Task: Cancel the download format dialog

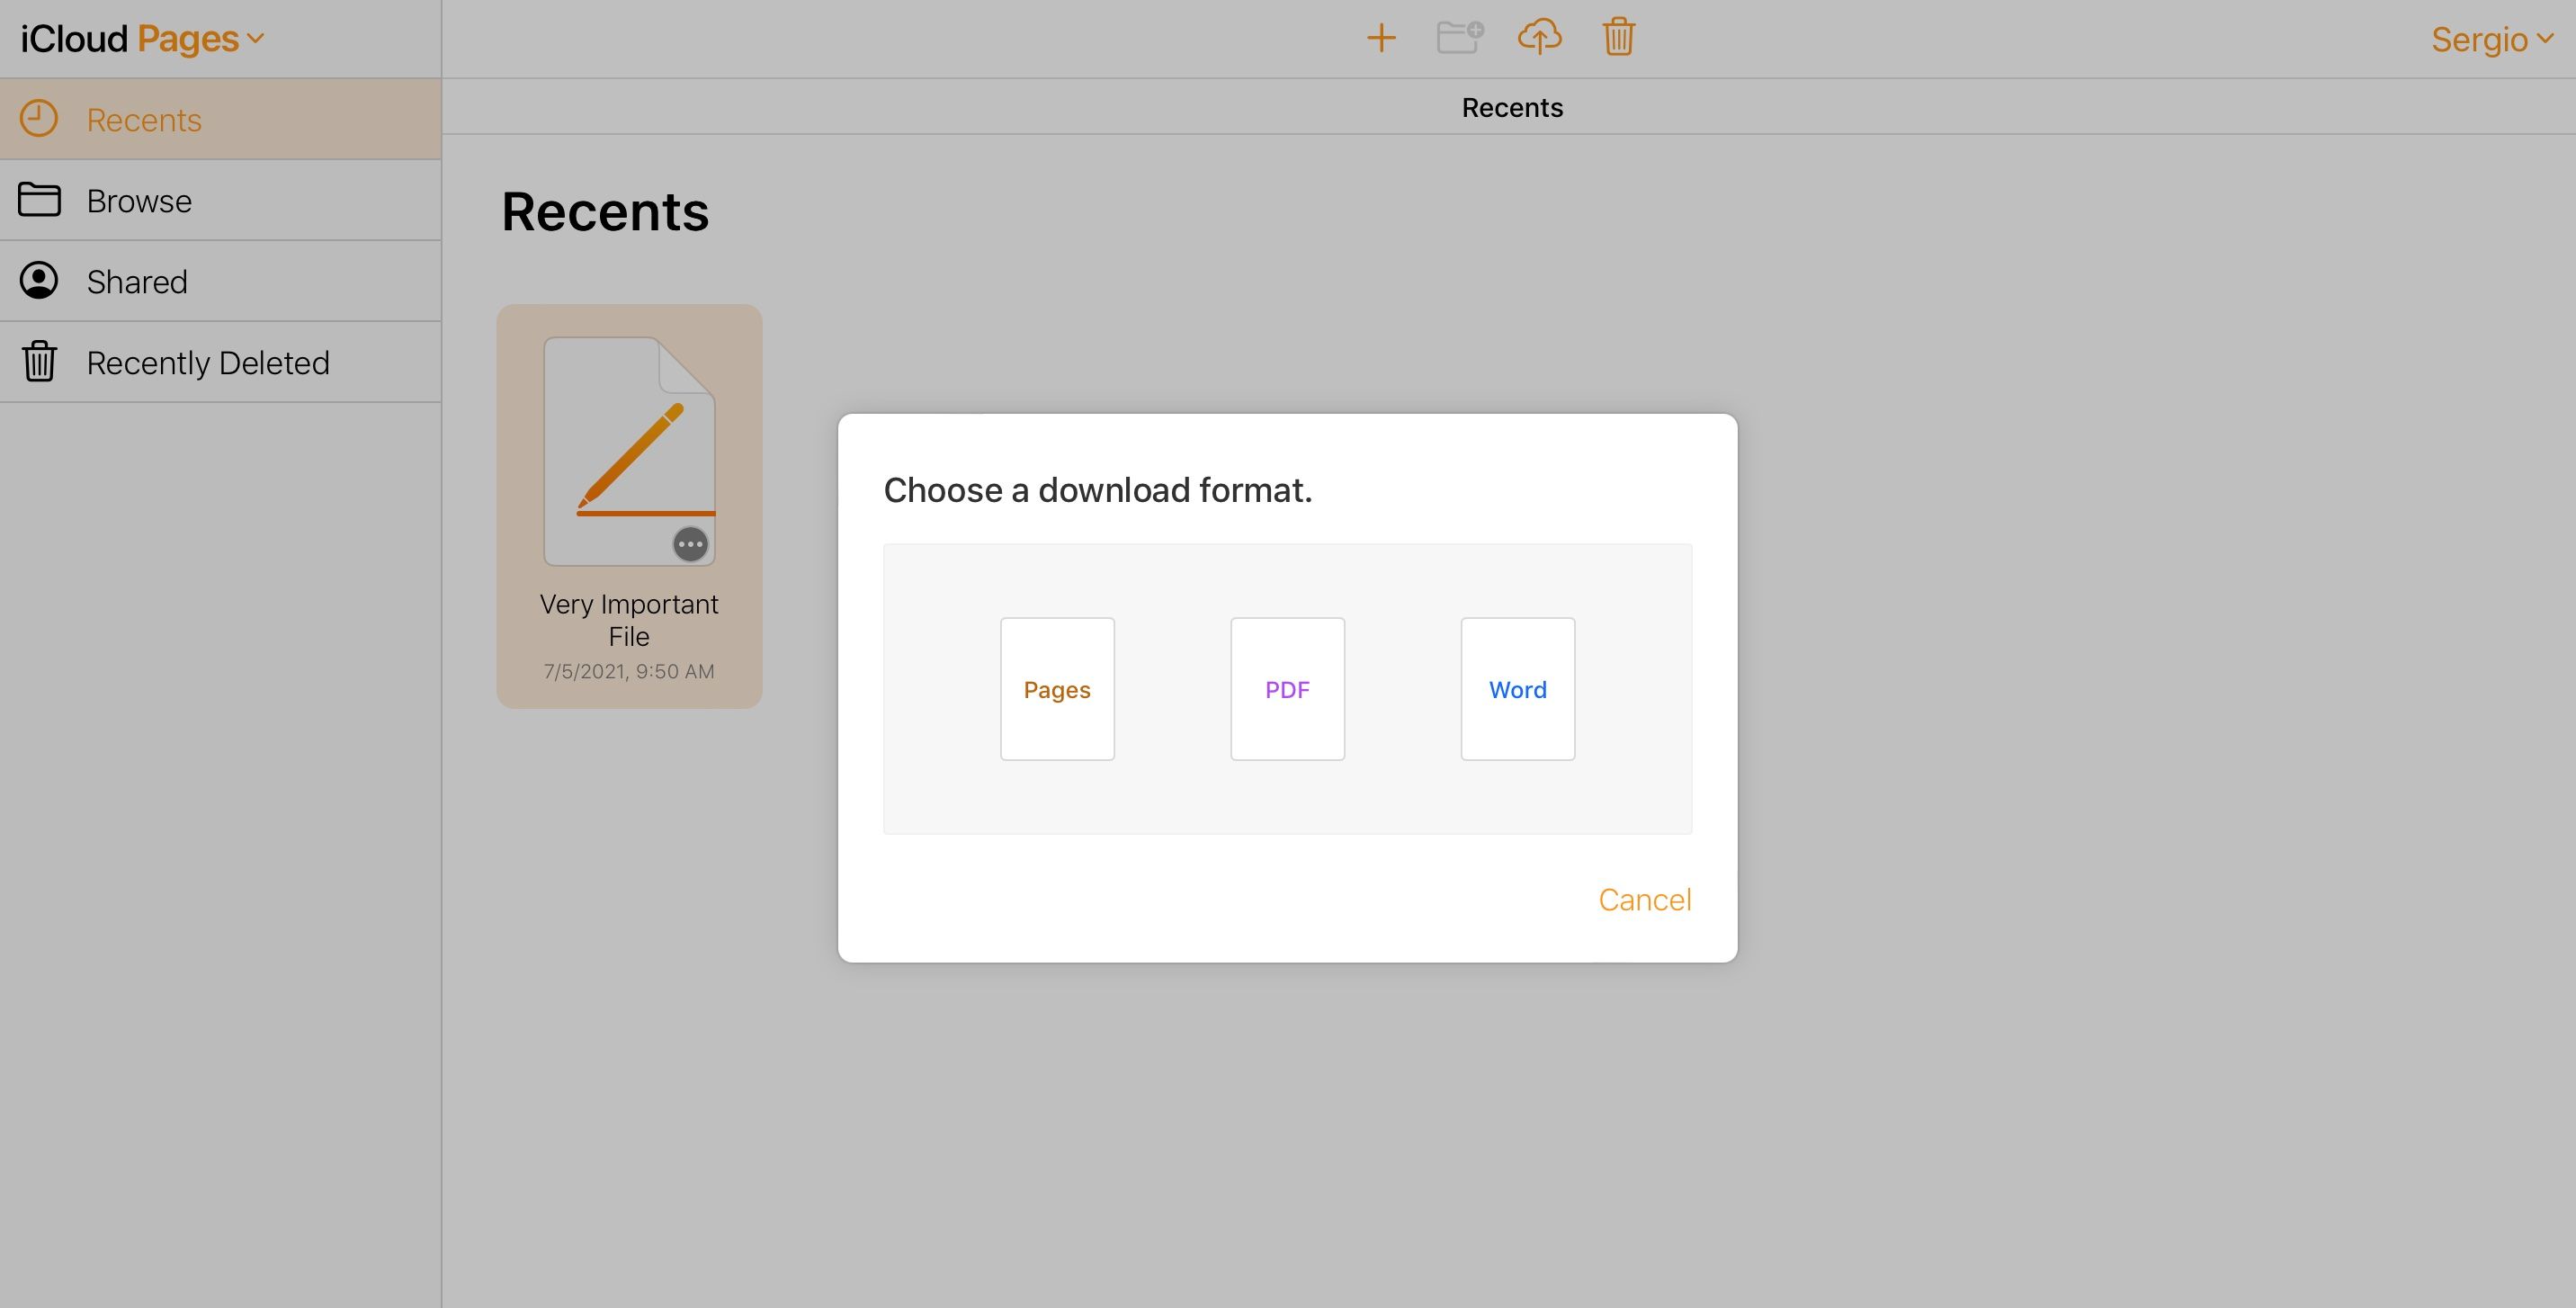Action: (x=1644, y=900)
